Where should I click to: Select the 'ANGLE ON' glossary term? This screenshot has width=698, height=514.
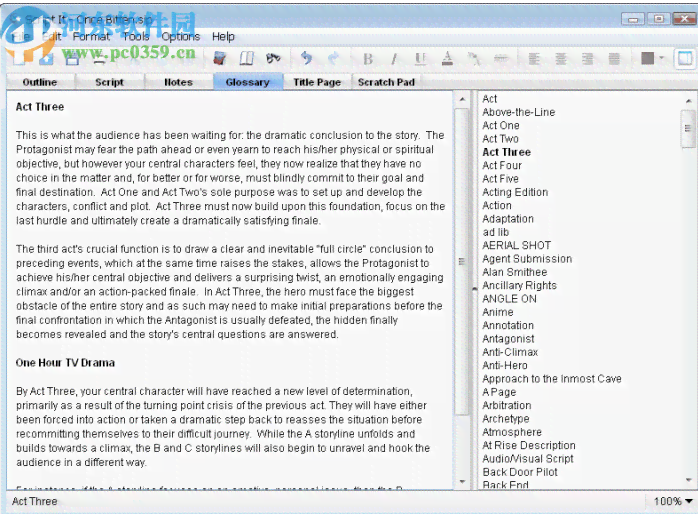point(509,299)
